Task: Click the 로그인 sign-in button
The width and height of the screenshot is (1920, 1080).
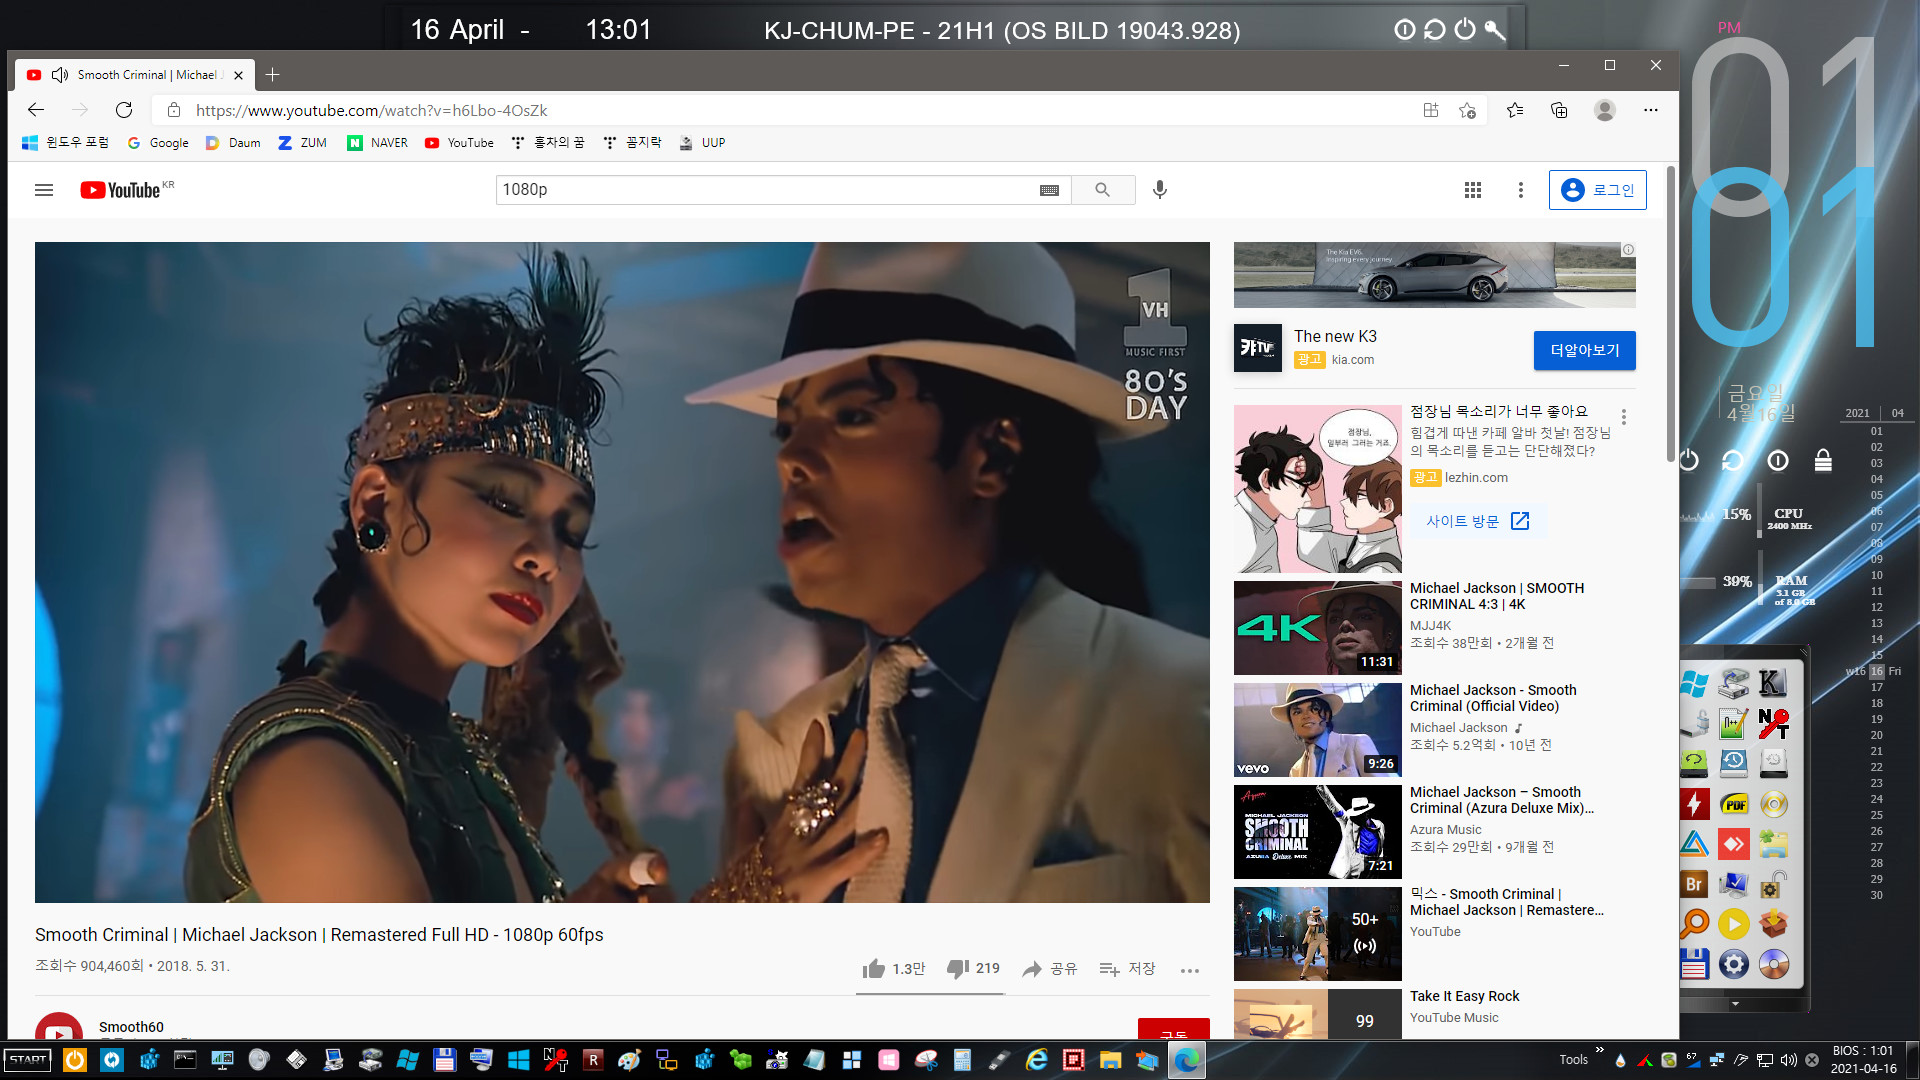Action: [x=1597, y=190]
